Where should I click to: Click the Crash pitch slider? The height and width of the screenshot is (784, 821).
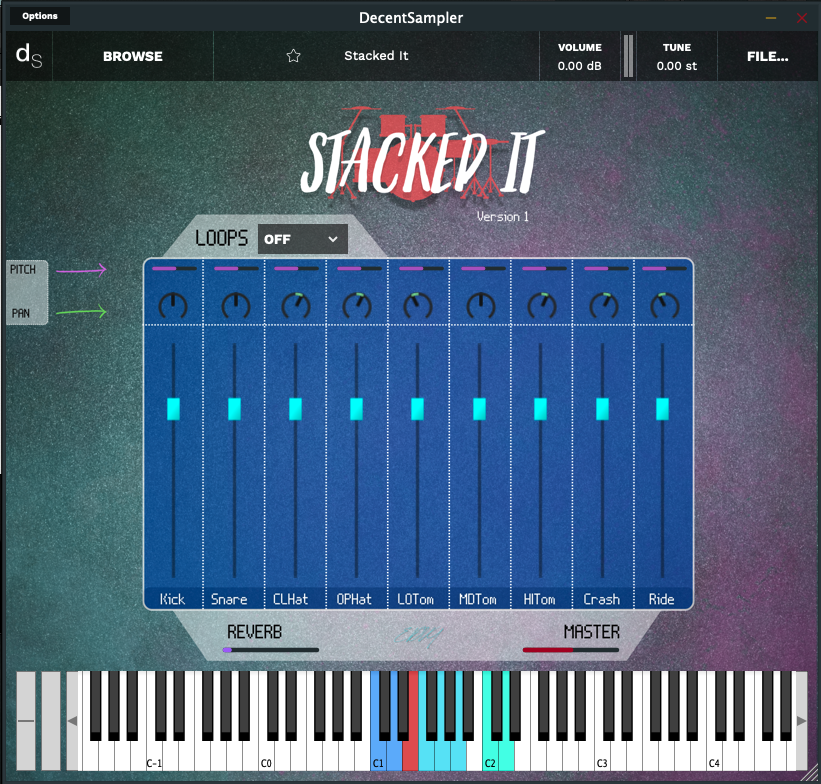click(x=606, y=269)
